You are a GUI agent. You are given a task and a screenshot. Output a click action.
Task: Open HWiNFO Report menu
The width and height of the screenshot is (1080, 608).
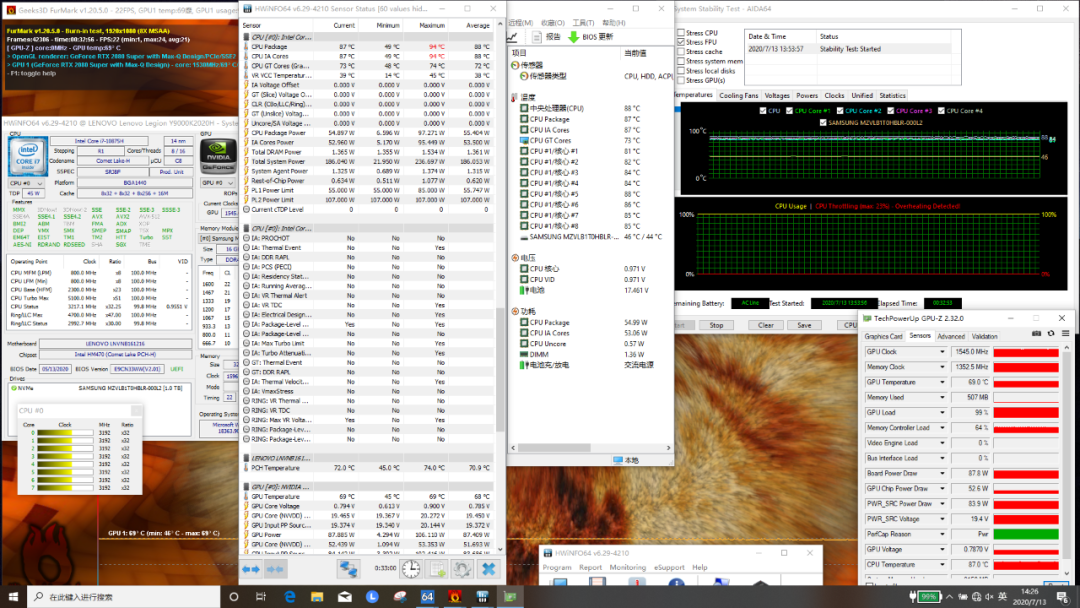(x=590, y=567)
